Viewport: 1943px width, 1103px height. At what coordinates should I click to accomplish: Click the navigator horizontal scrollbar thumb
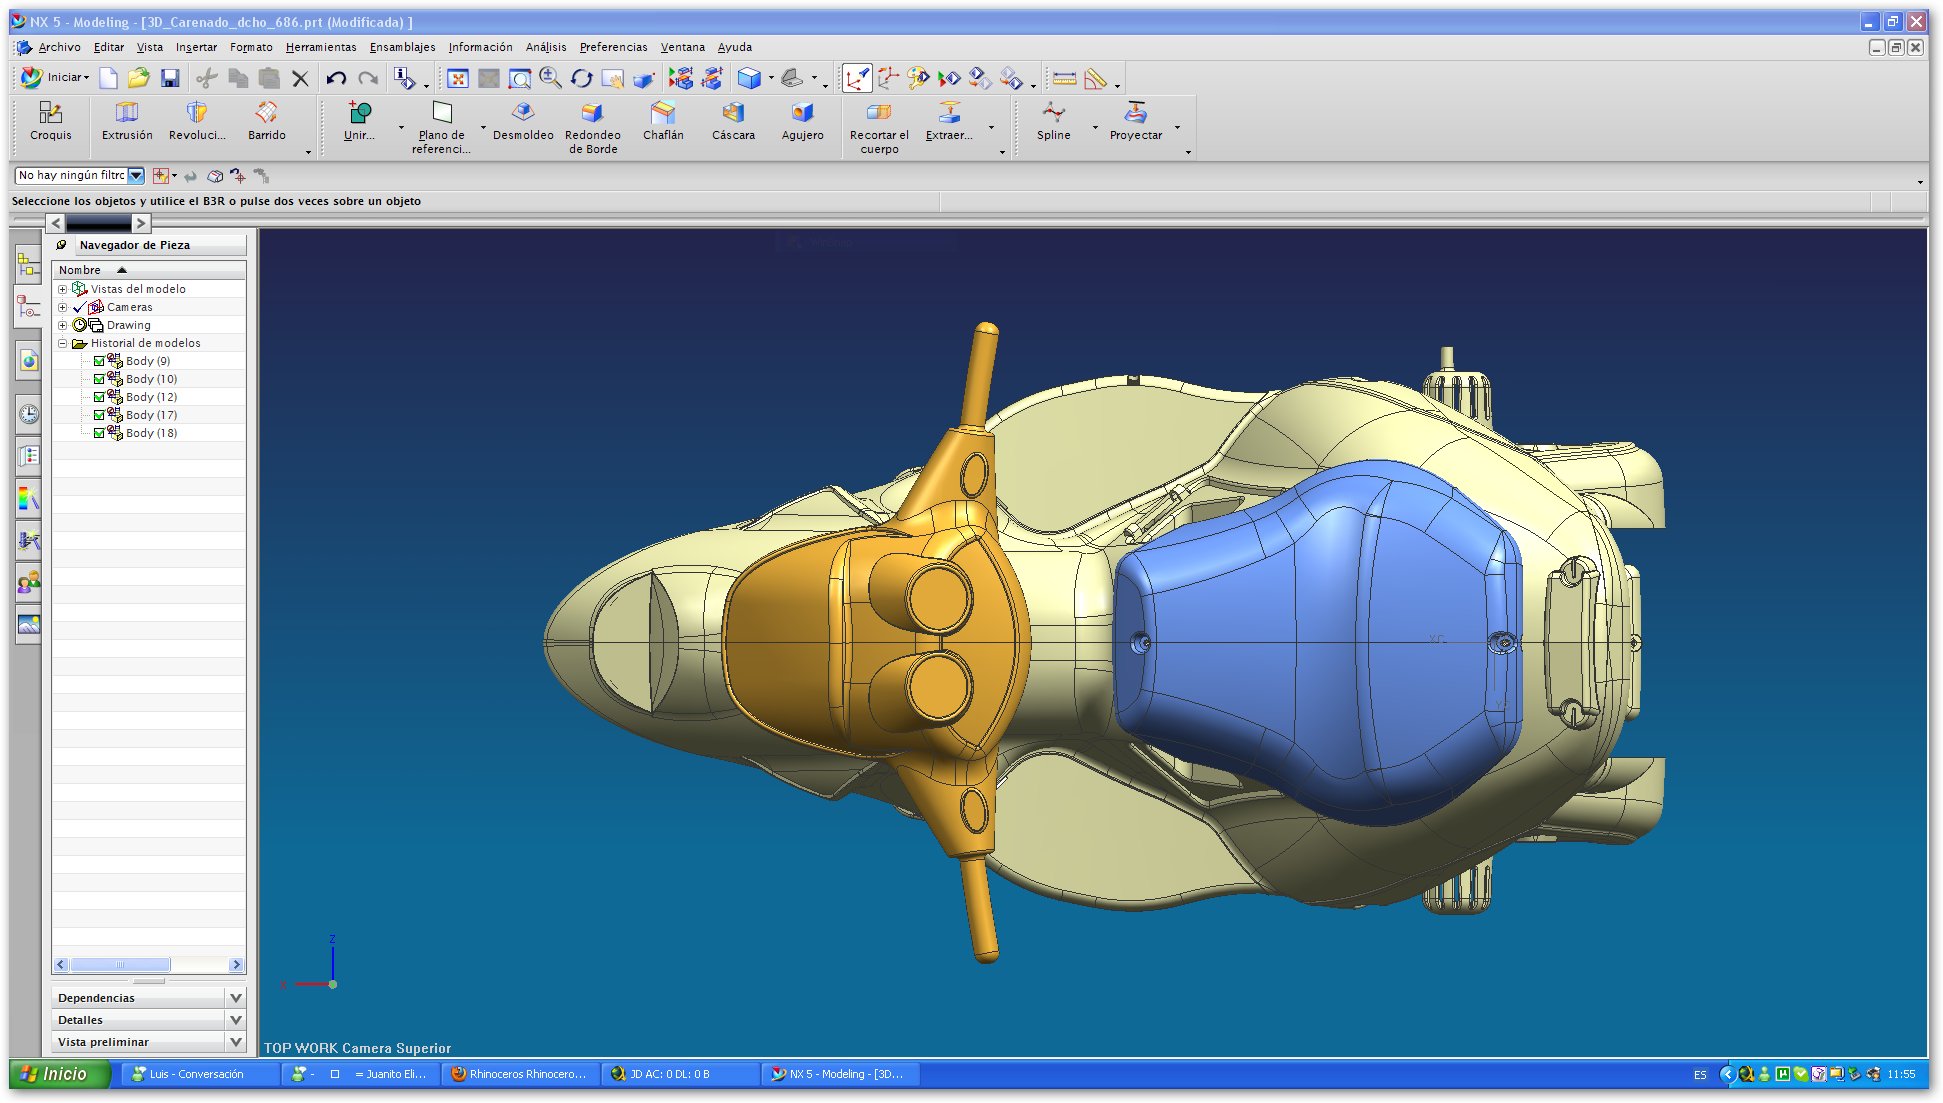[120, 965]
